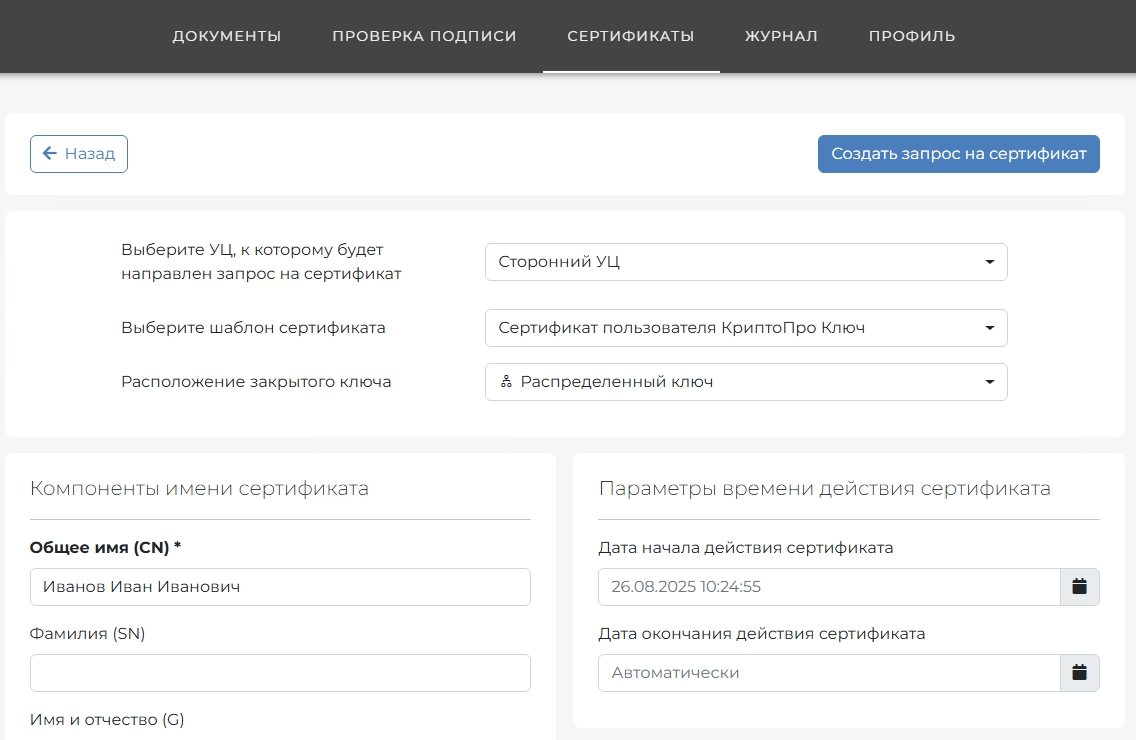The image size is (1136, 740).
Task: Expand the Сторонний УЦ dropdown
Action: [x=745, y=262]
